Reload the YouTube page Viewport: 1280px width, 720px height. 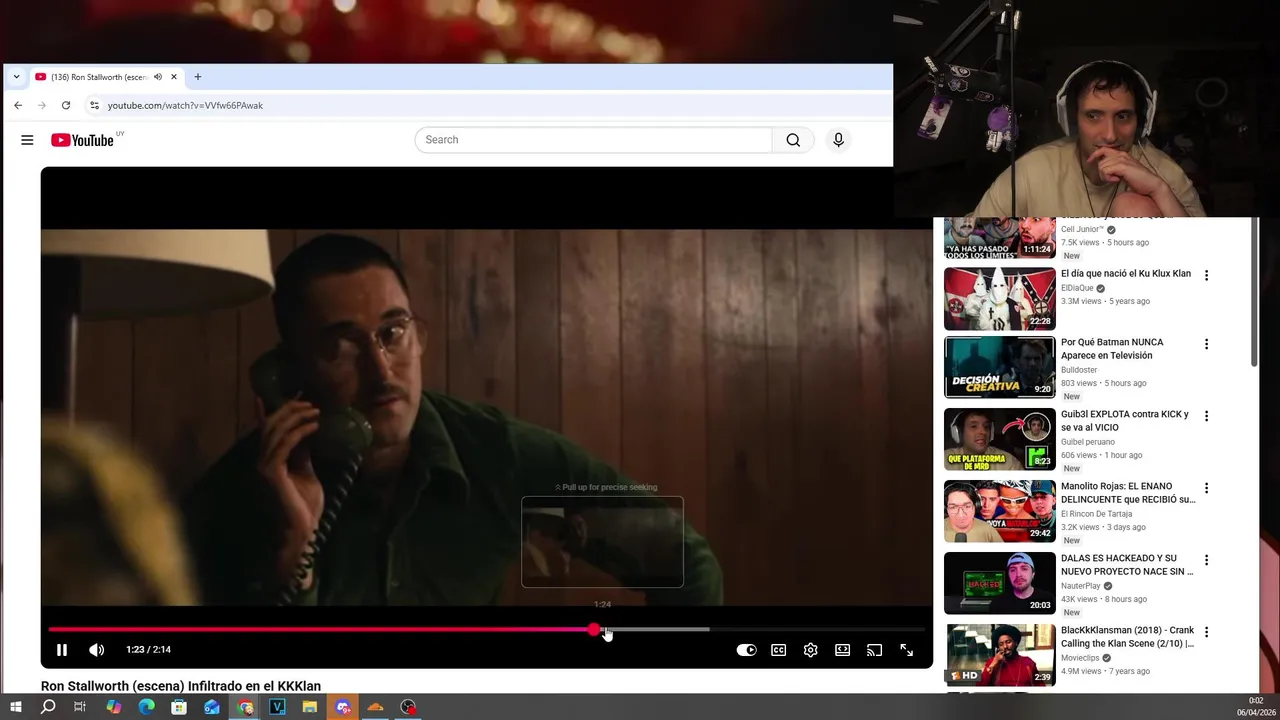(x=66, y=105)
